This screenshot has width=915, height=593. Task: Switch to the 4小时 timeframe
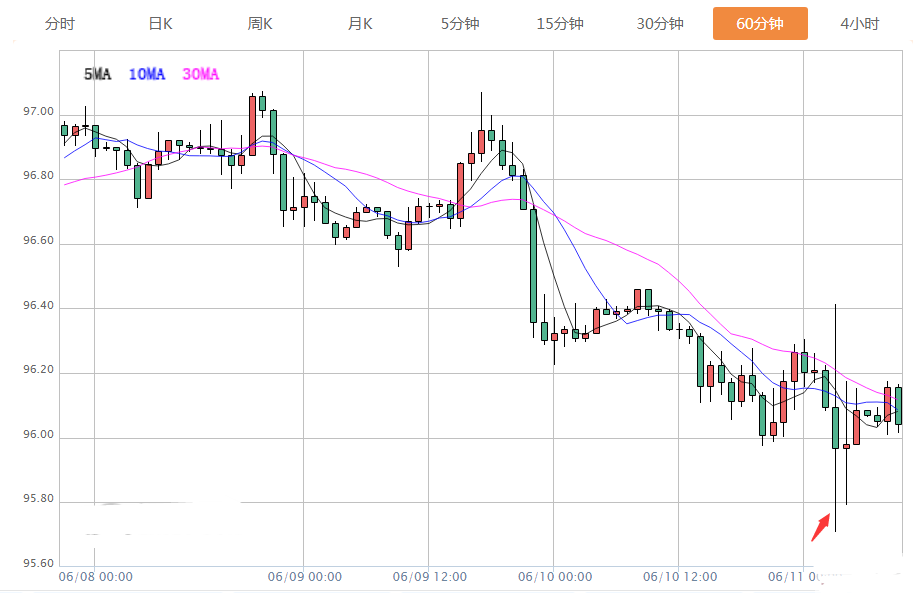859,24
